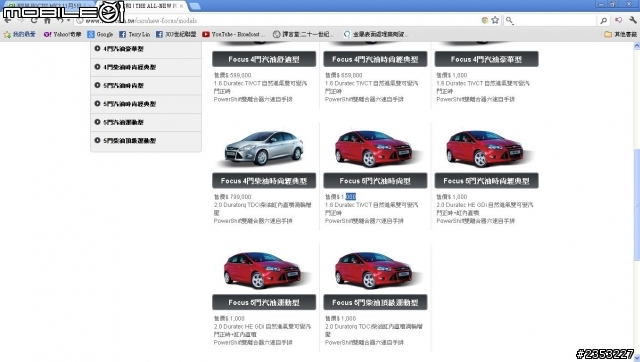Viewport: 640px width, 362px height.
Task: Open the Focus 4門柴油時尚經典型 model button
Action: [264, 181]
